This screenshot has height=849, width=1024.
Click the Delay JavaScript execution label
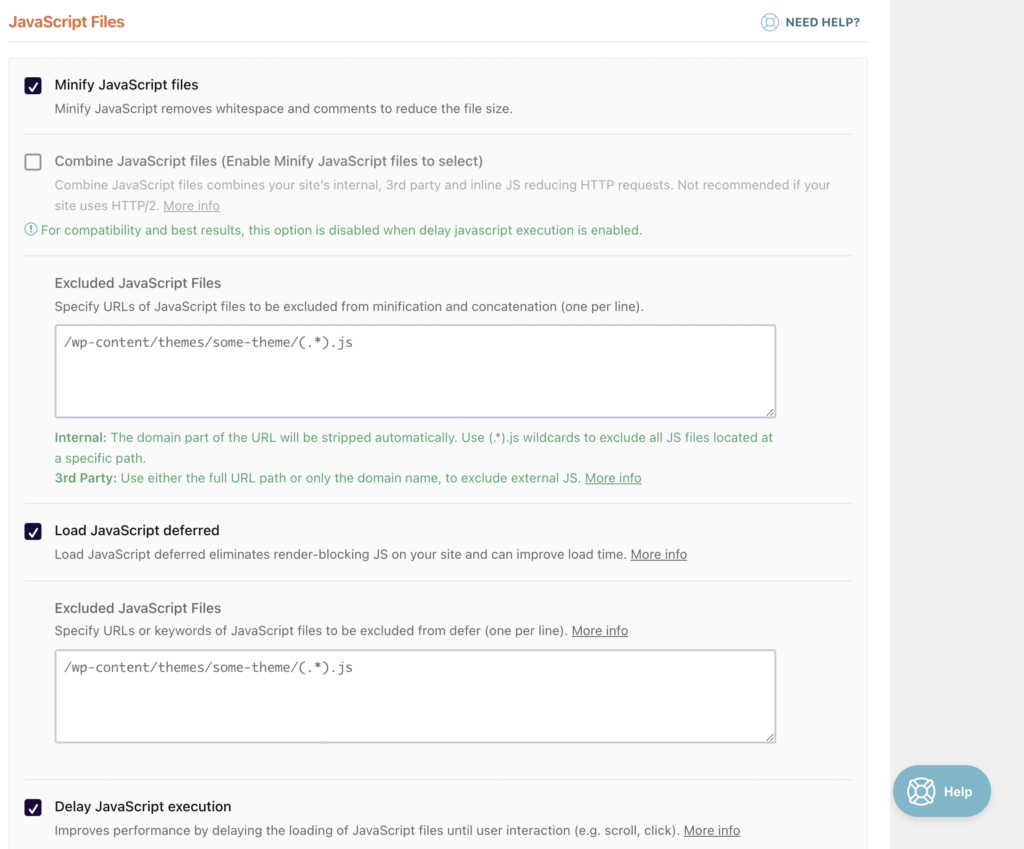tap(143, 807)
